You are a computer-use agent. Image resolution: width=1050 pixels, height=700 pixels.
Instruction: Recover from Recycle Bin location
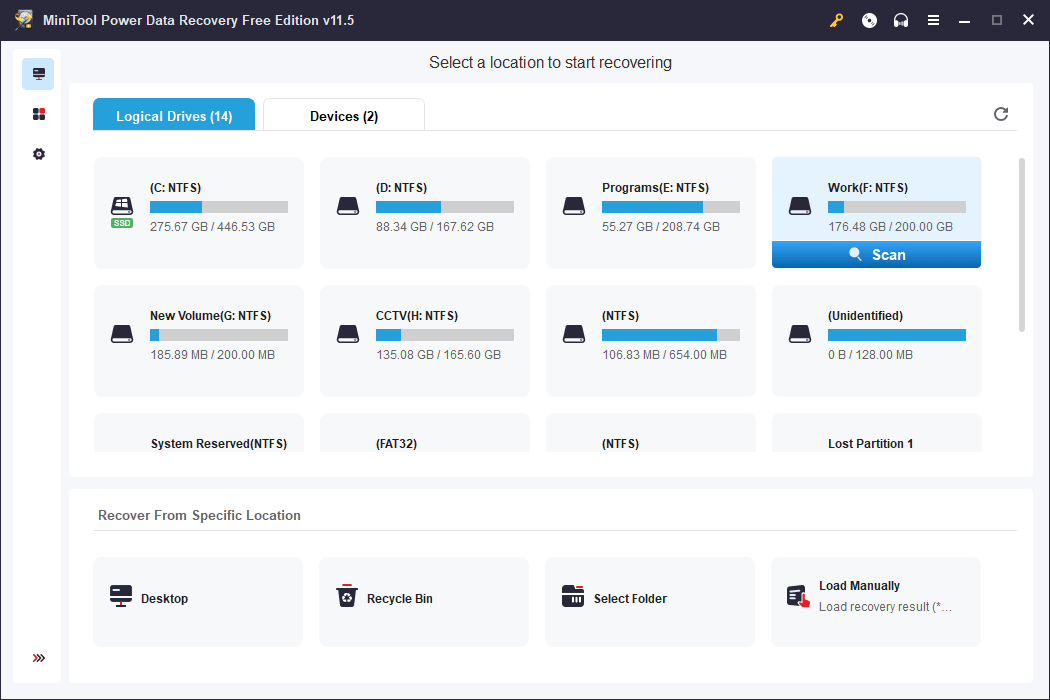tap(424, 602)
